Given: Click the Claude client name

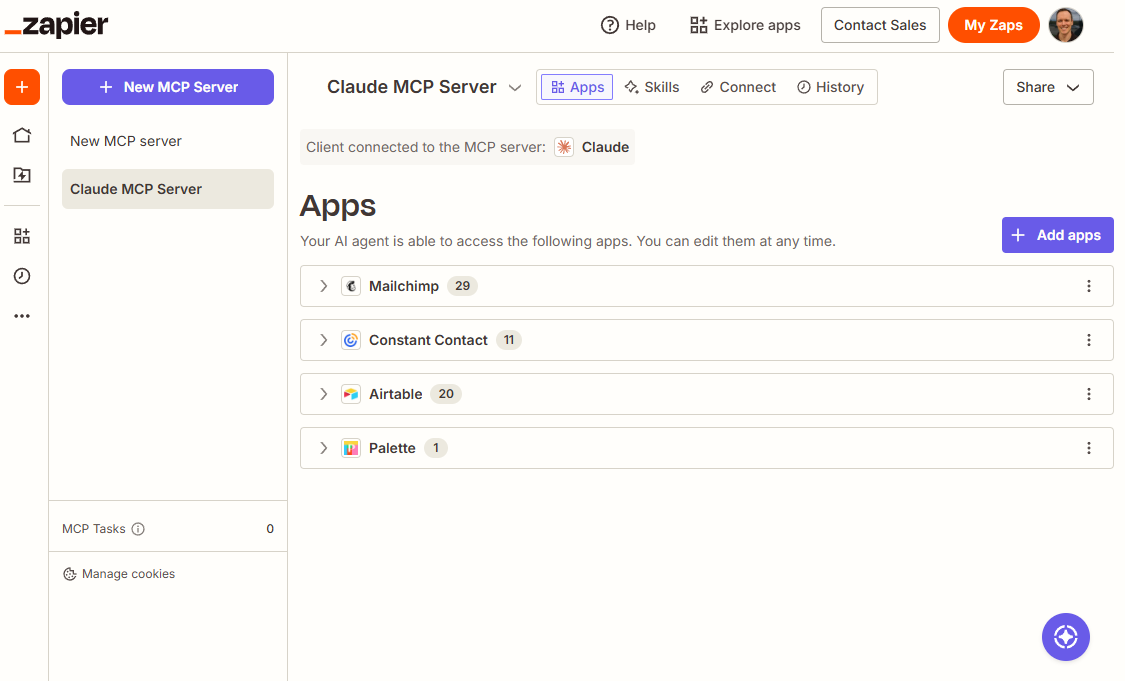Looking at the screenshot, I should click(x=605, y=147).
